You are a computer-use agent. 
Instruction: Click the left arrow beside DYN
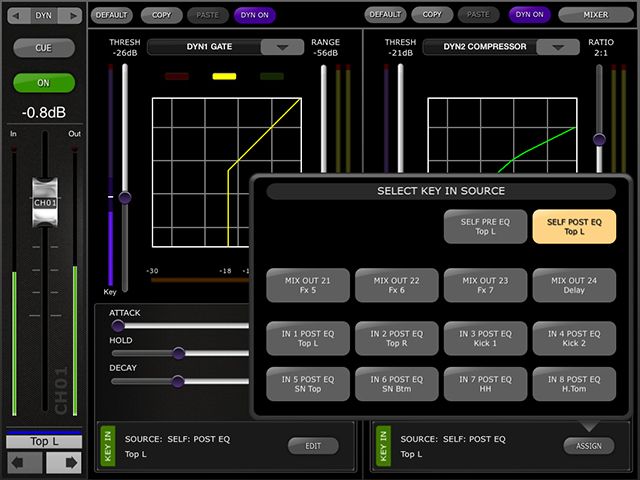point(18,16)
